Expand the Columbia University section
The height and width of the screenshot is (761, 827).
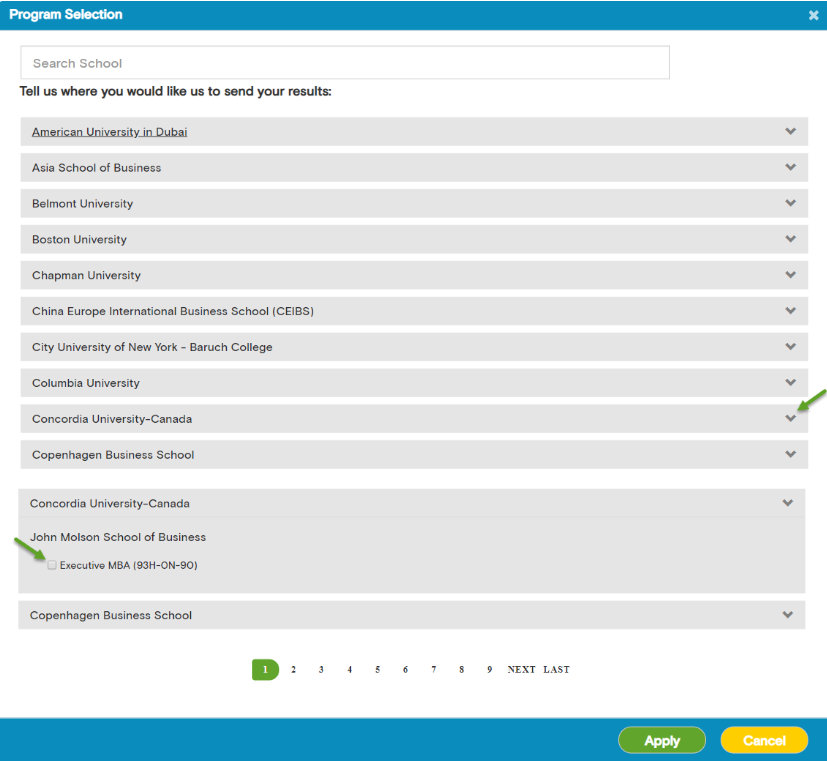click(790, 383)
